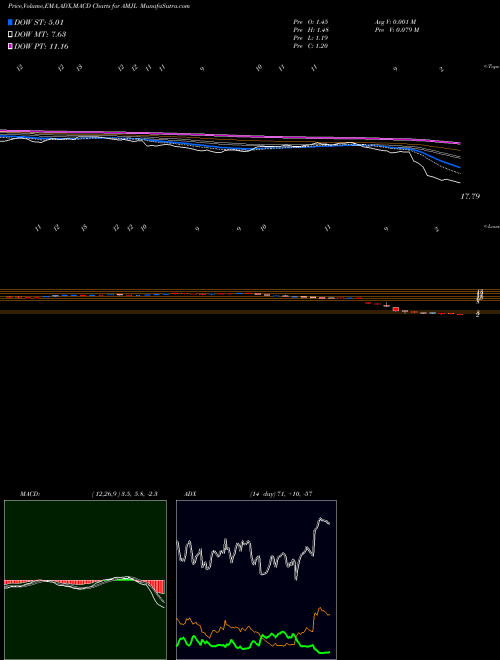
Task: Click the 'Pre C: 1.20' close value
Action: click(x=311, y=46)
